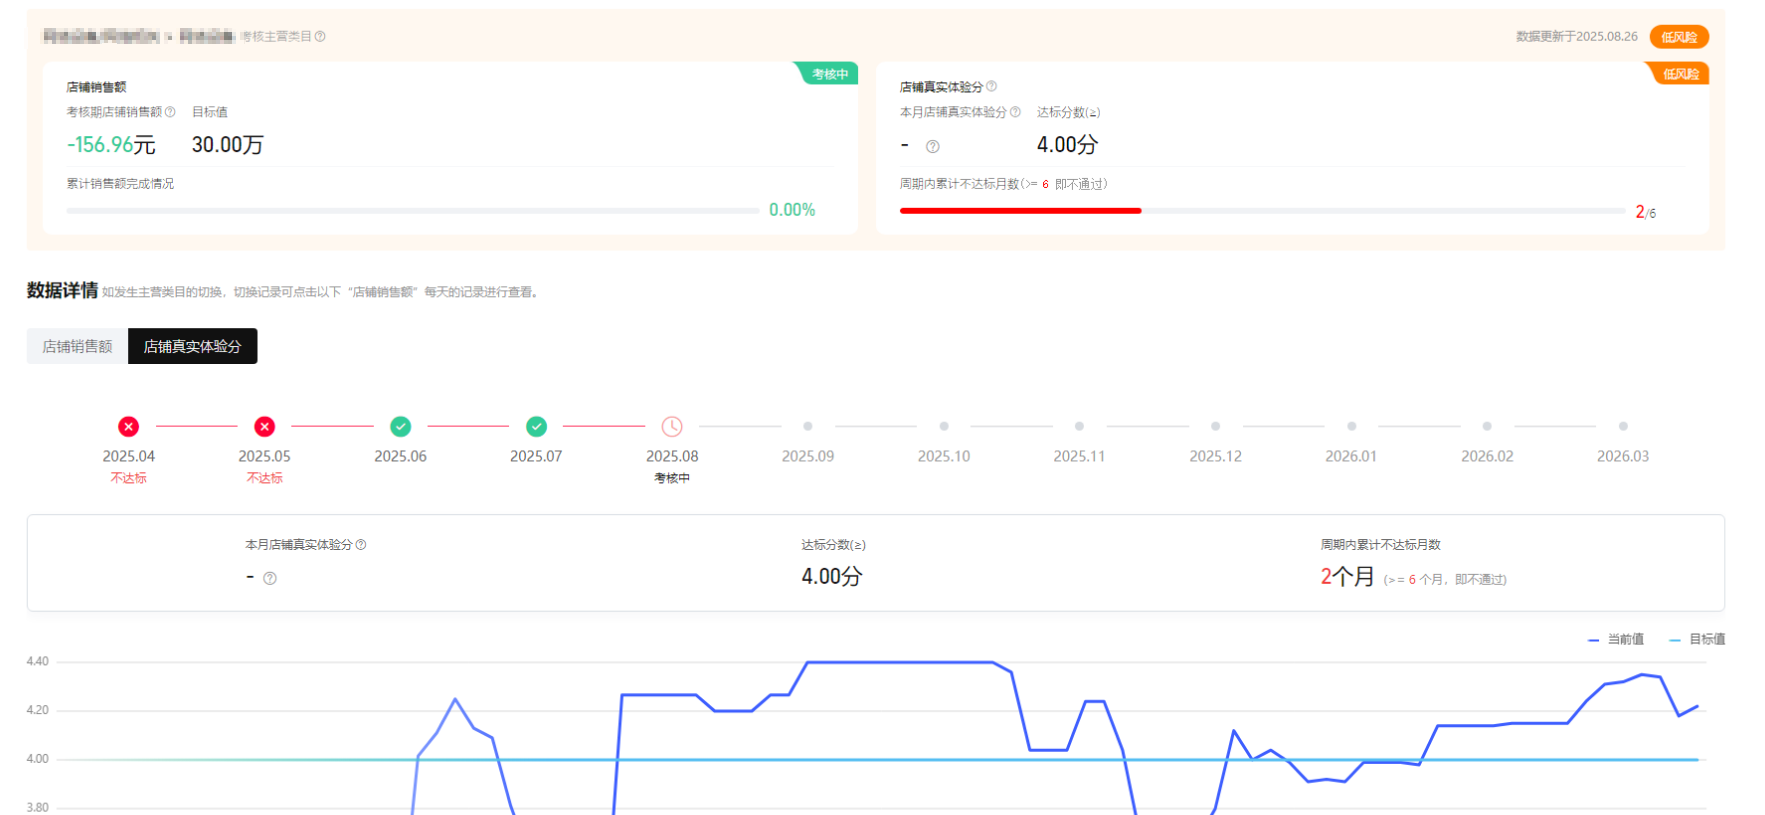Click the green 考核中 tag on sales card
Image resolution: width=1765 pixels, height=815 pixels.
(x=829, y=74)
